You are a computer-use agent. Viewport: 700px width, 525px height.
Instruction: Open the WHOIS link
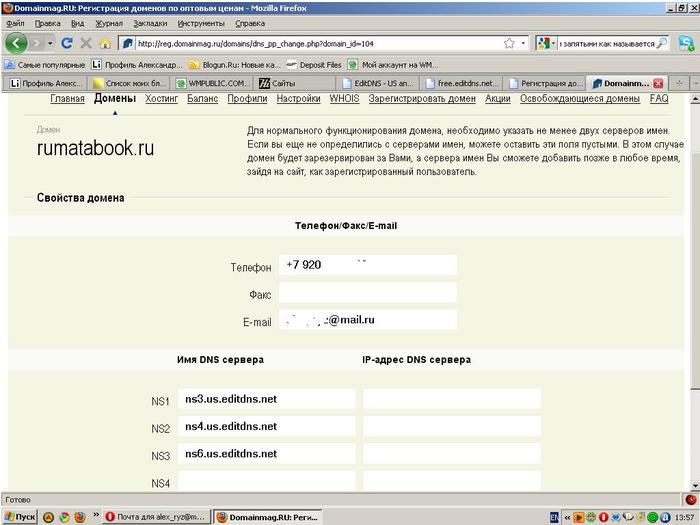point(344,99)
